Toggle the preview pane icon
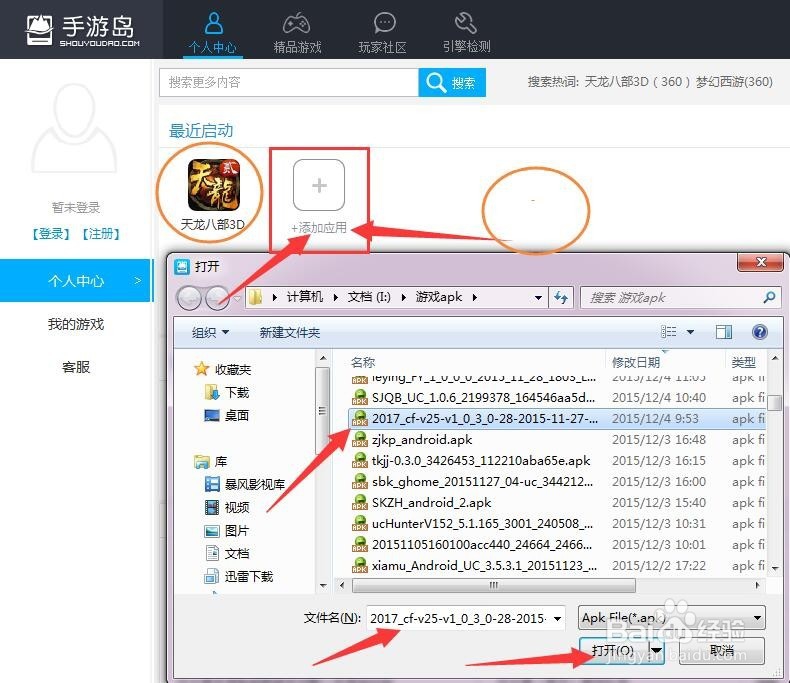The height and width of the screenshot is (683, 790). [x=723, y=331]
